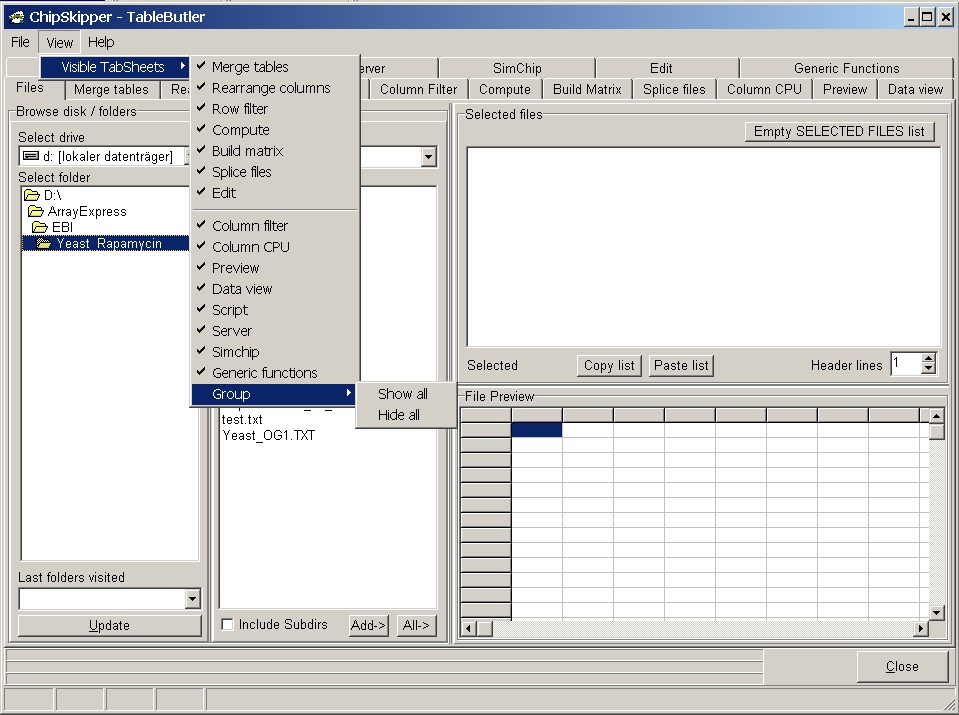Click the D:\ root folder icon
The height and width of the screenshot is (715, 959).
tap(35, 196)
